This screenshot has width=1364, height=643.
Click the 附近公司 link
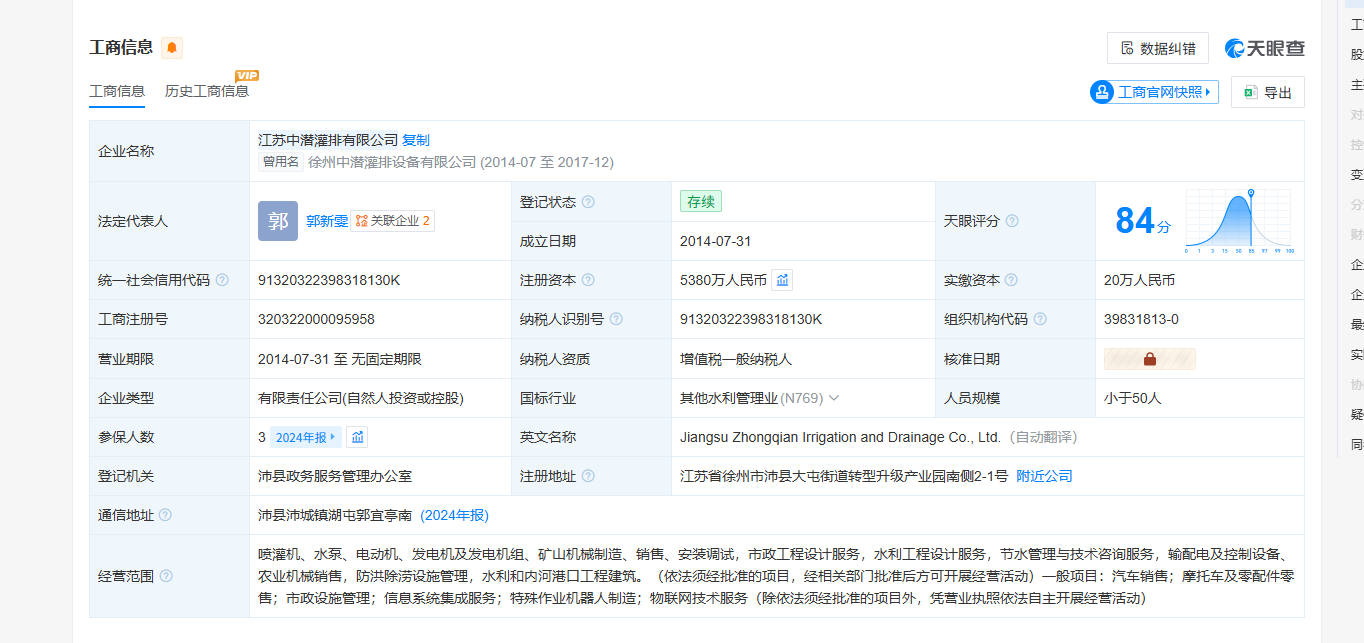pyautogui.click(x=1044, y=476)
